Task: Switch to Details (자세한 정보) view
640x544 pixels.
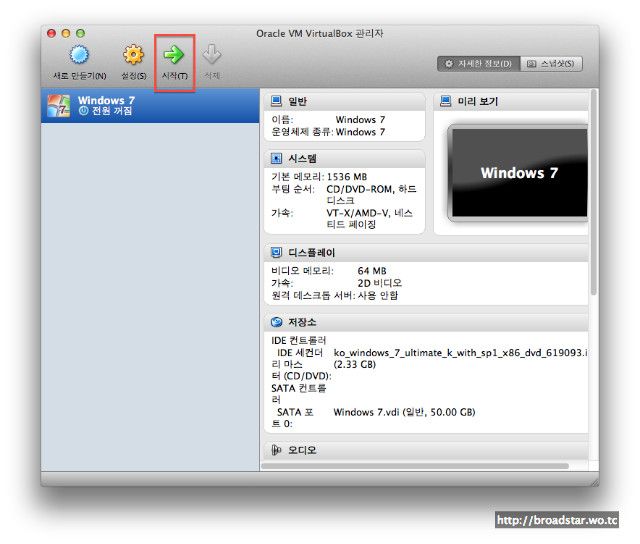Action: [479, 64]
